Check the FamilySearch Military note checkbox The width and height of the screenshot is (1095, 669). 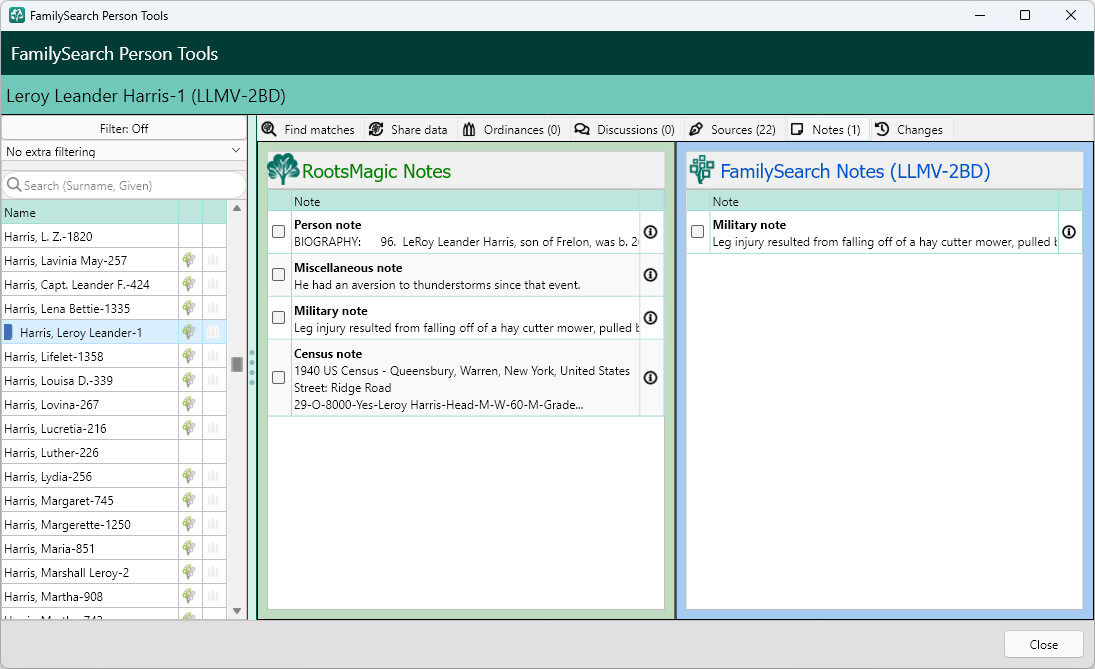click(x=697, y=232)
